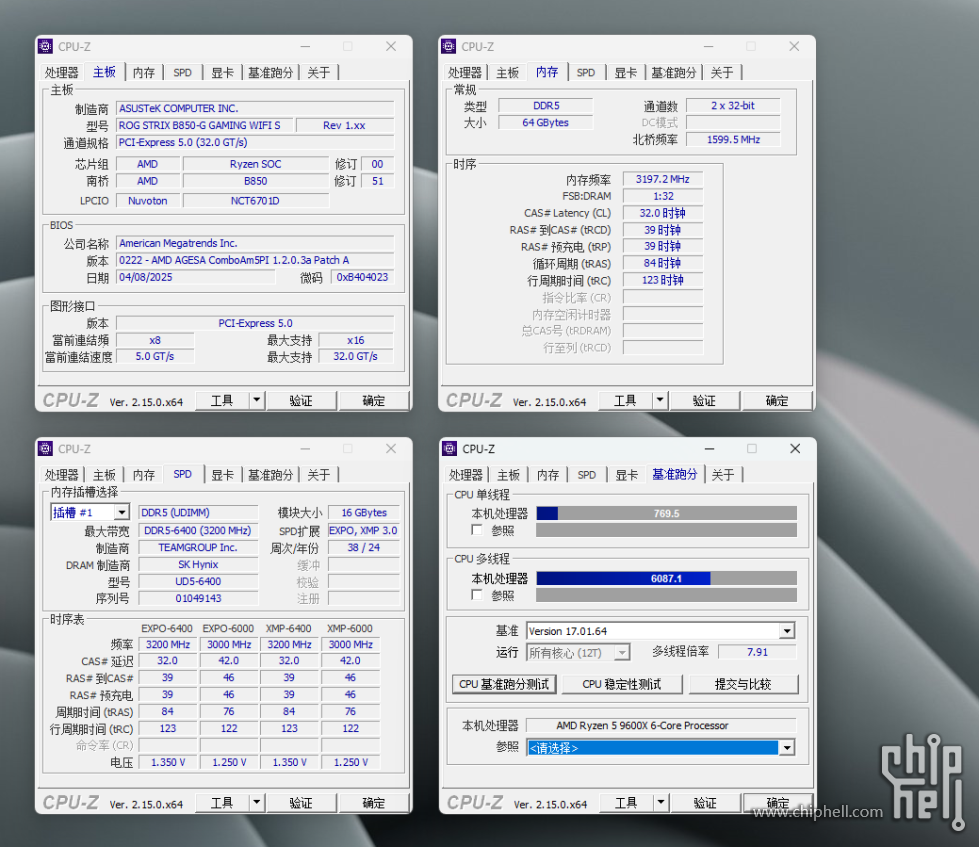Click the 提交与比较 button
The image size is (979, 847).
[743, 684]
